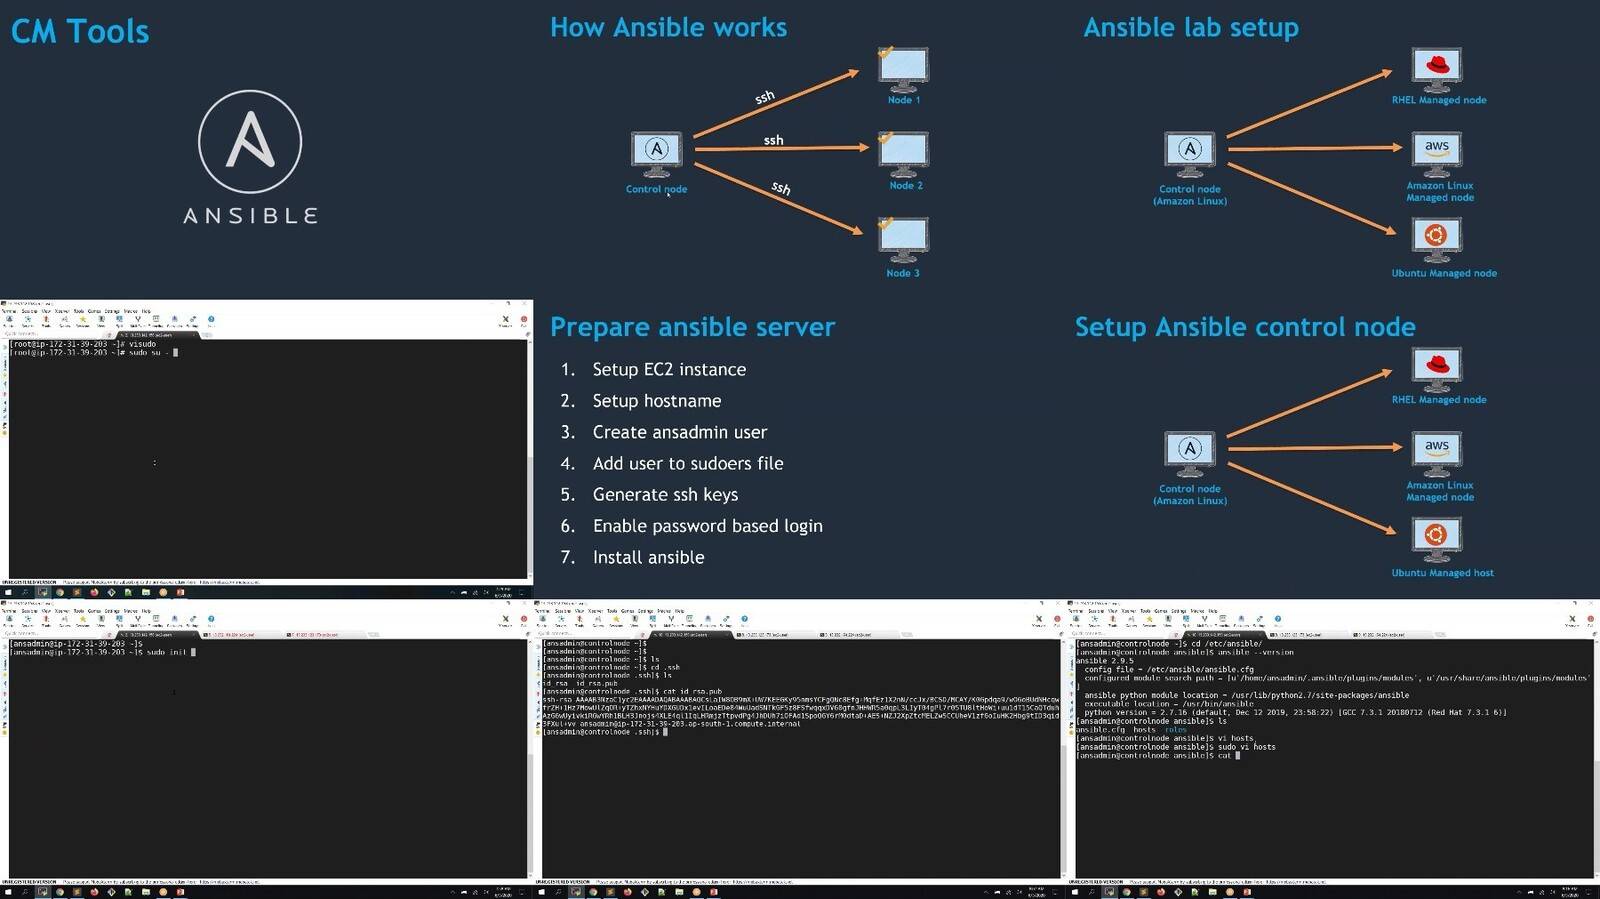Open the Terminal menu in the visudo terminal window
Image resolution: width=1600 pixels, height=899 pixels.
tap(9, 311)
